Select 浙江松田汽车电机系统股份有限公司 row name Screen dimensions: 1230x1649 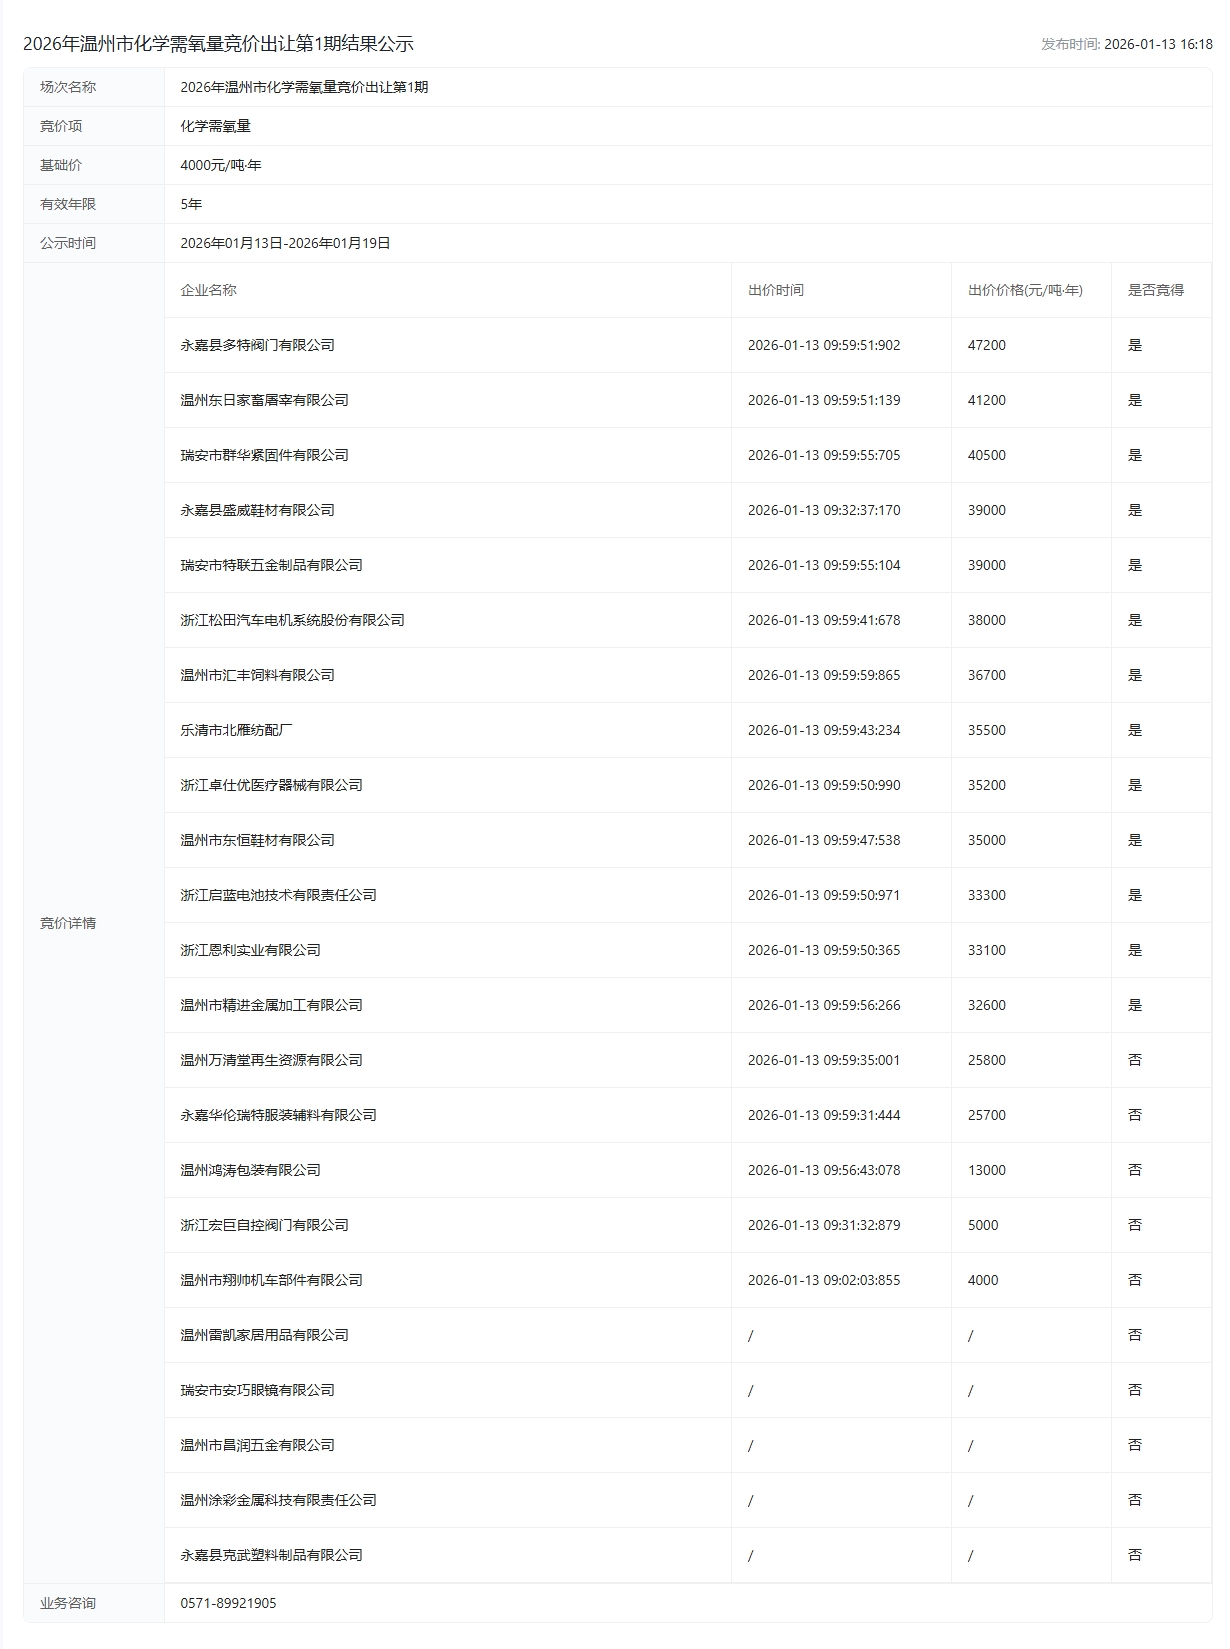(292, 620)
